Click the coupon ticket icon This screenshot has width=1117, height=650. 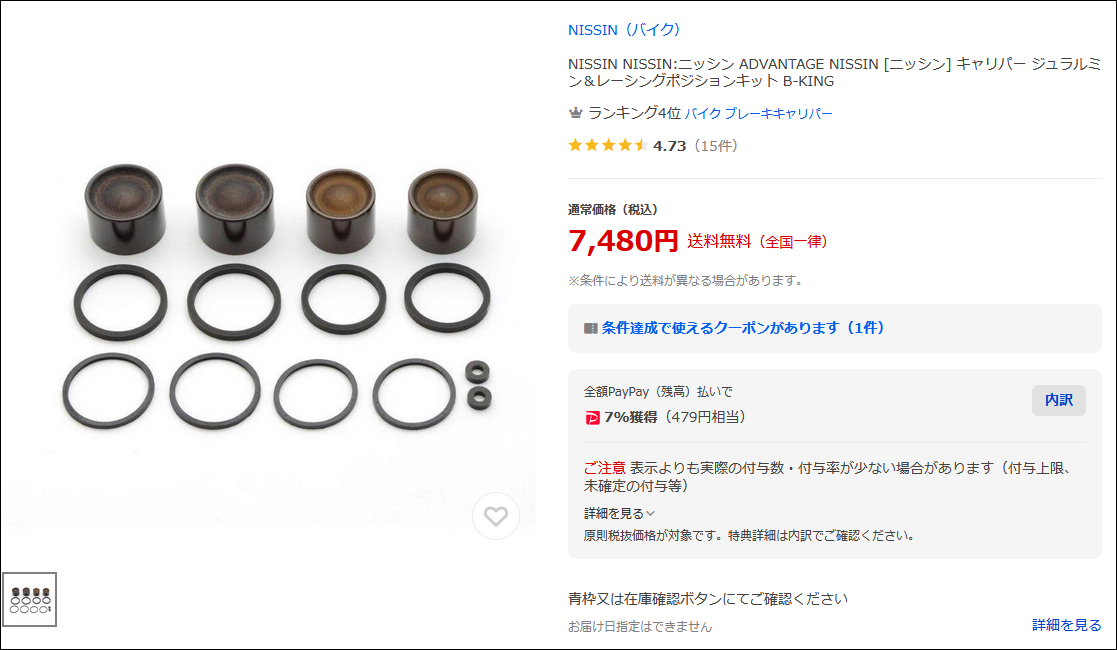591,328
